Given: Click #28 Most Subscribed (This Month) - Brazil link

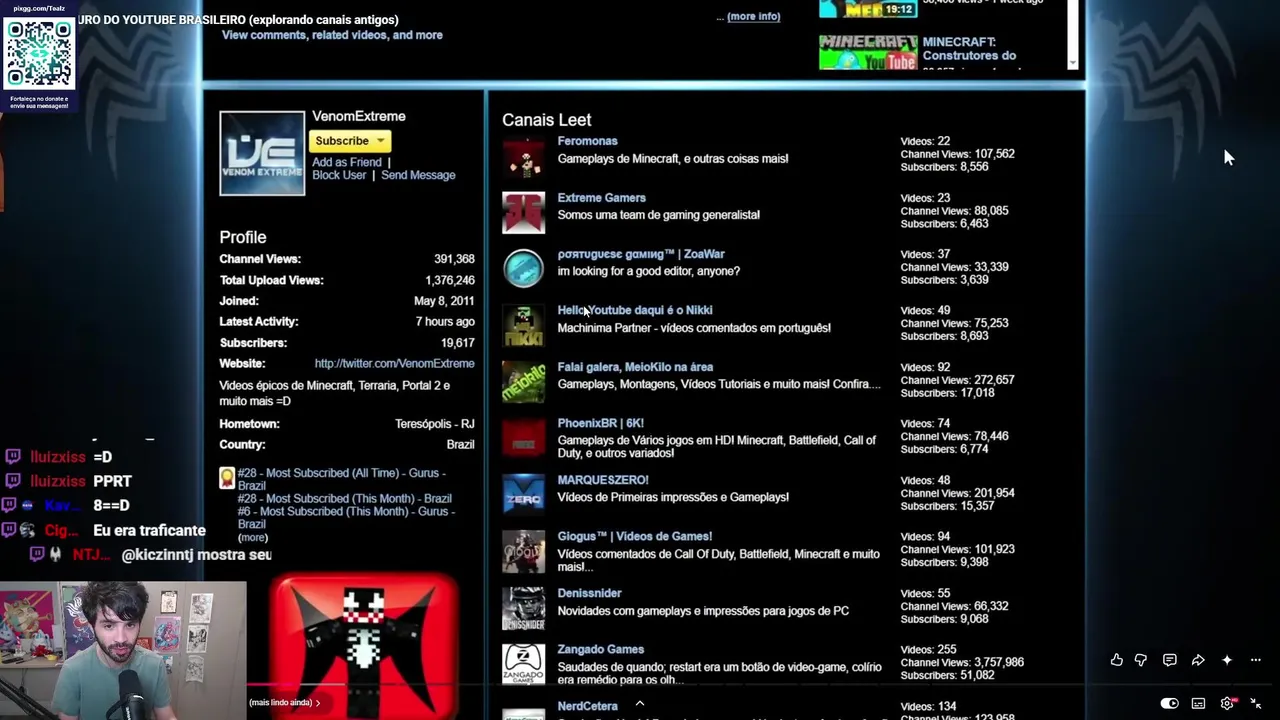Looking at the screenshot, I should tap(344, 498).
